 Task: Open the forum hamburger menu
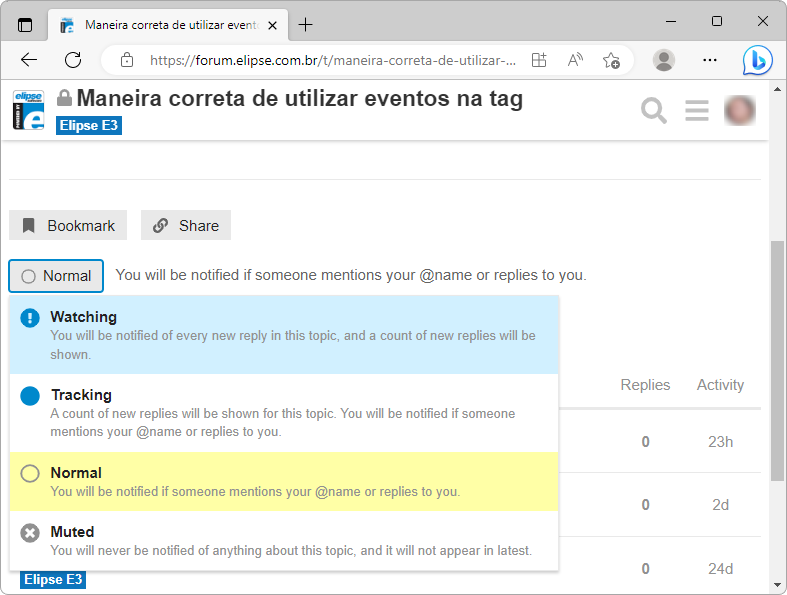point(697,110)
